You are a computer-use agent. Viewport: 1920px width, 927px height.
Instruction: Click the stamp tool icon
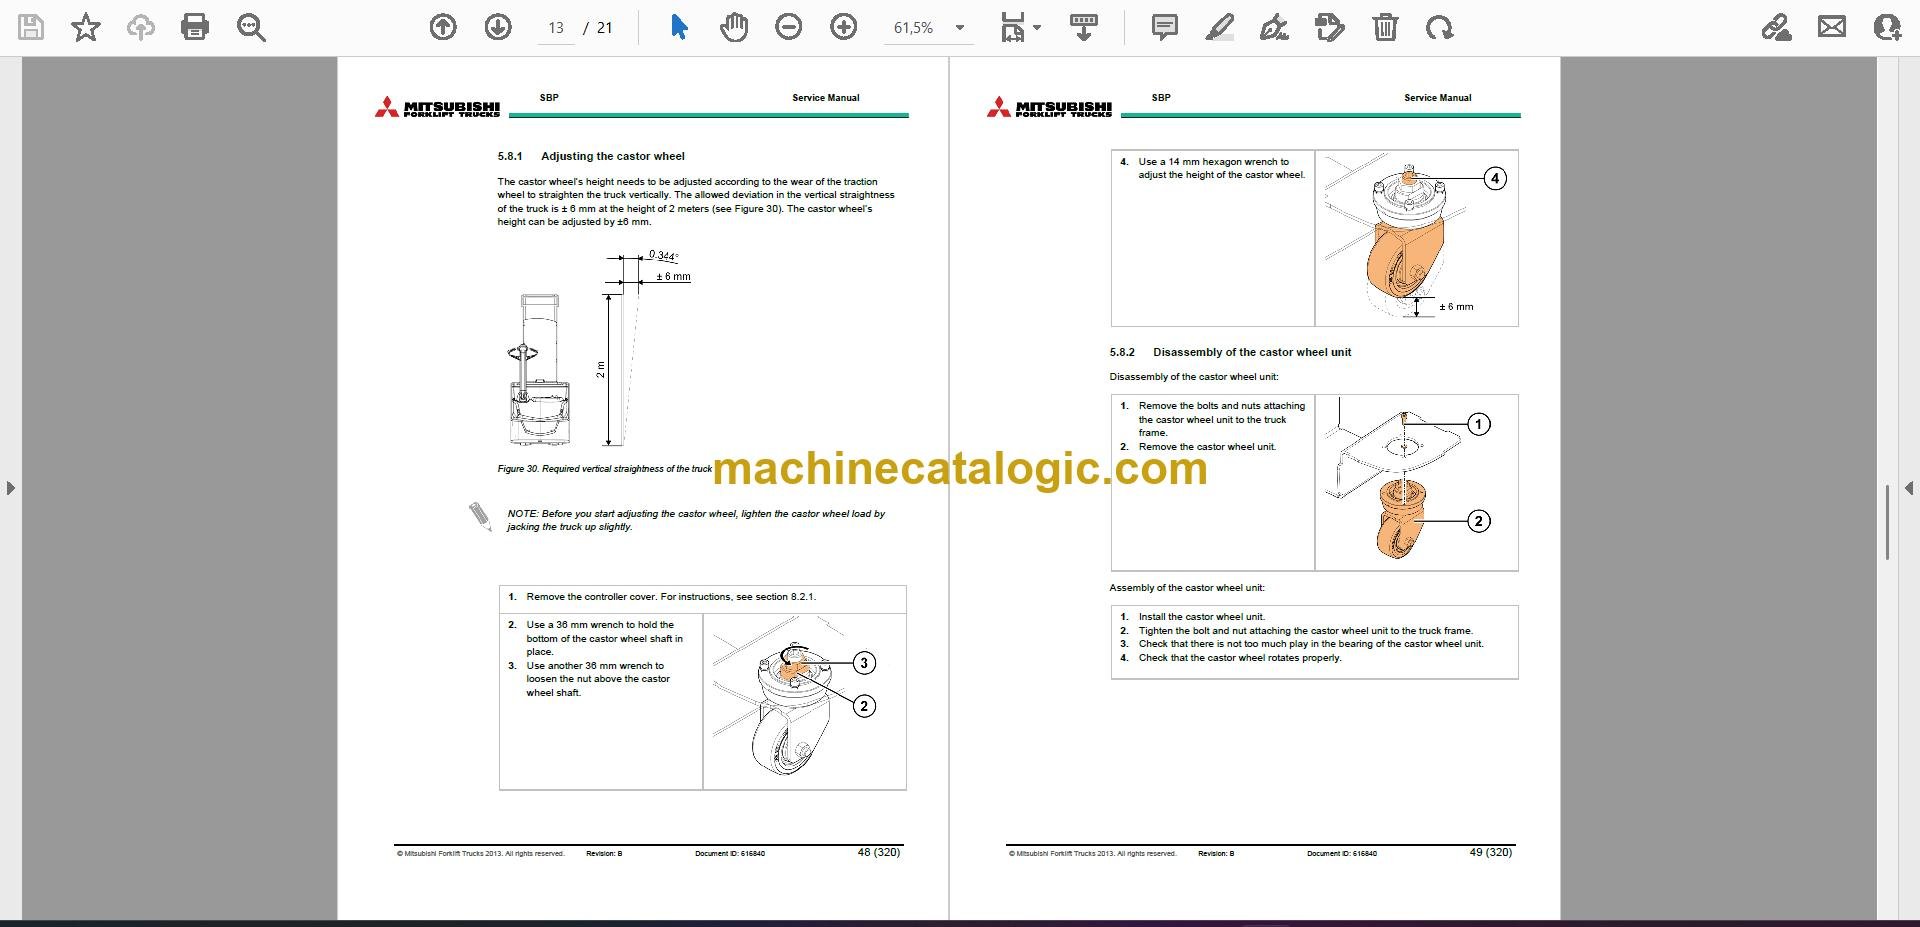1330,27
